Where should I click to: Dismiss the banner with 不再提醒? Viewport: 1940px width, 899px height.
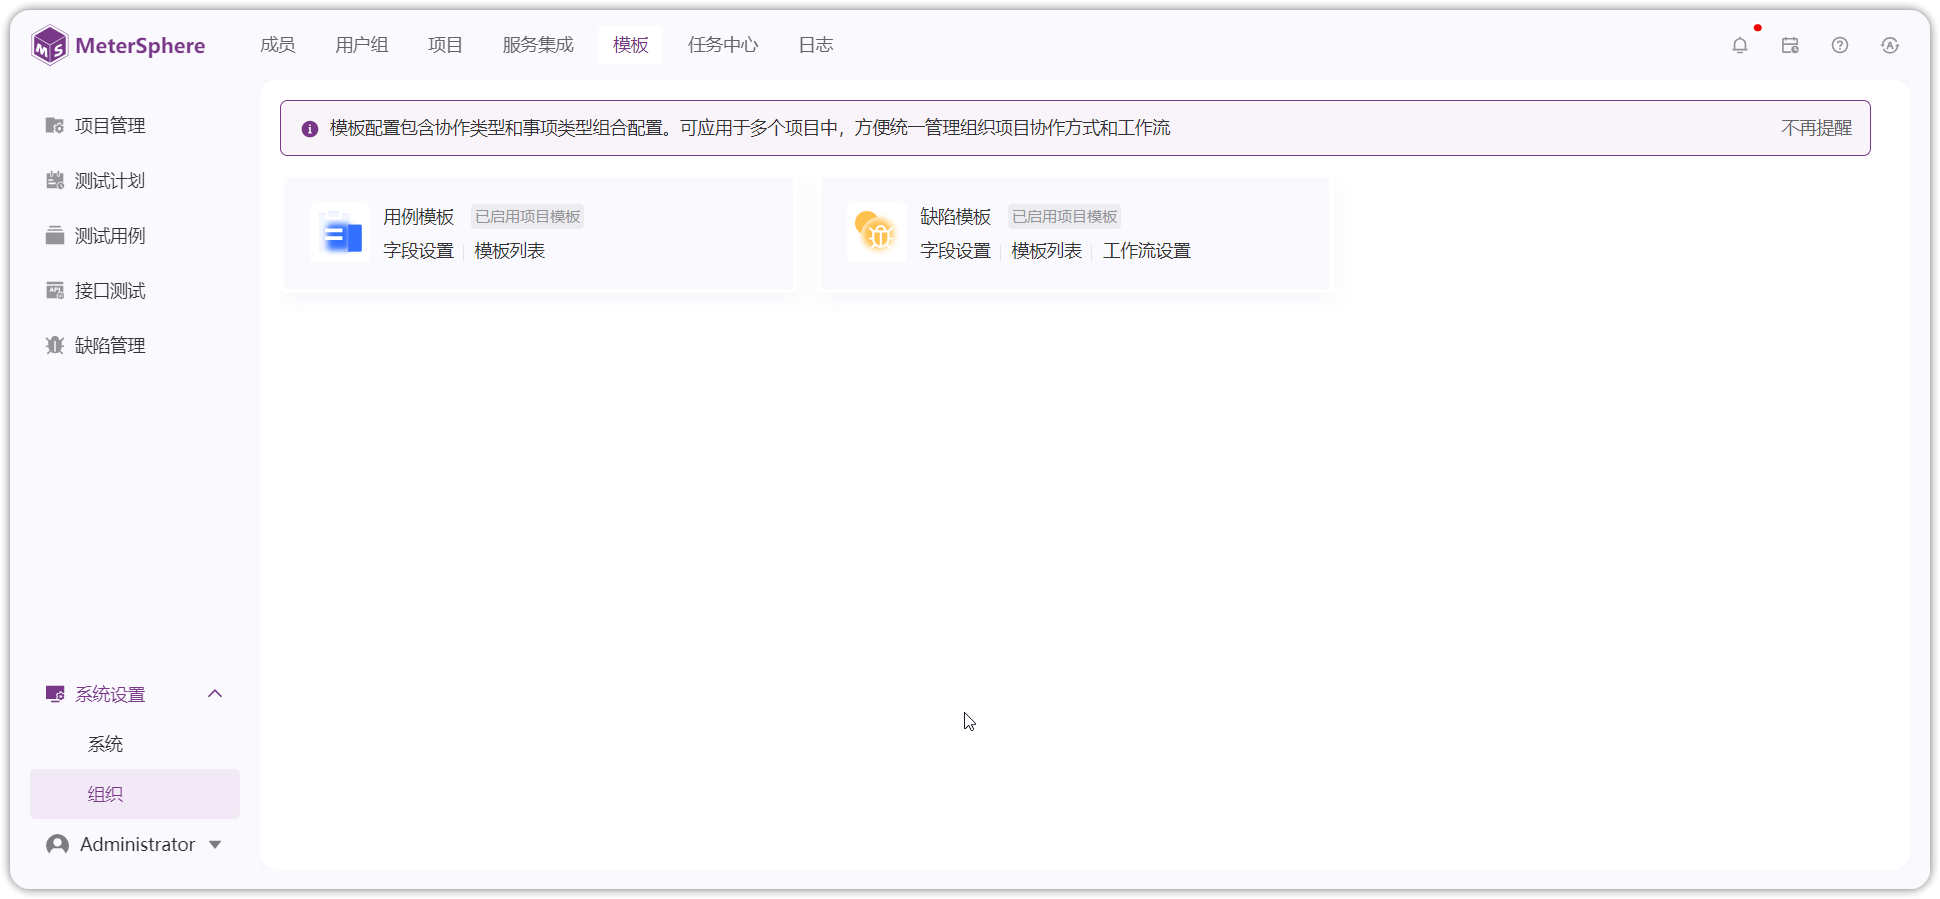click(x=1817, y=128)
